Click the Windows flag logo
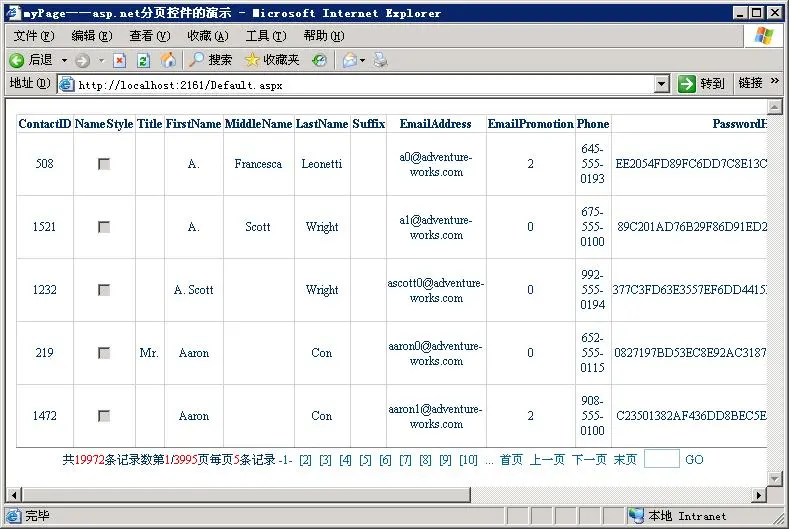The image size is (789, 529). coord(763,36)
